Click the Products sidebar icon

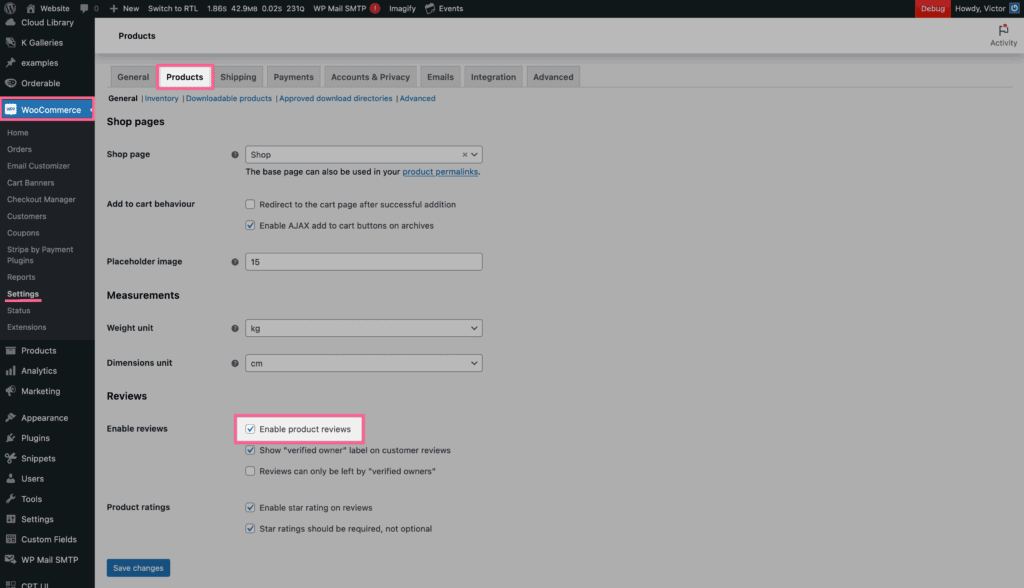tap(10, 351)
